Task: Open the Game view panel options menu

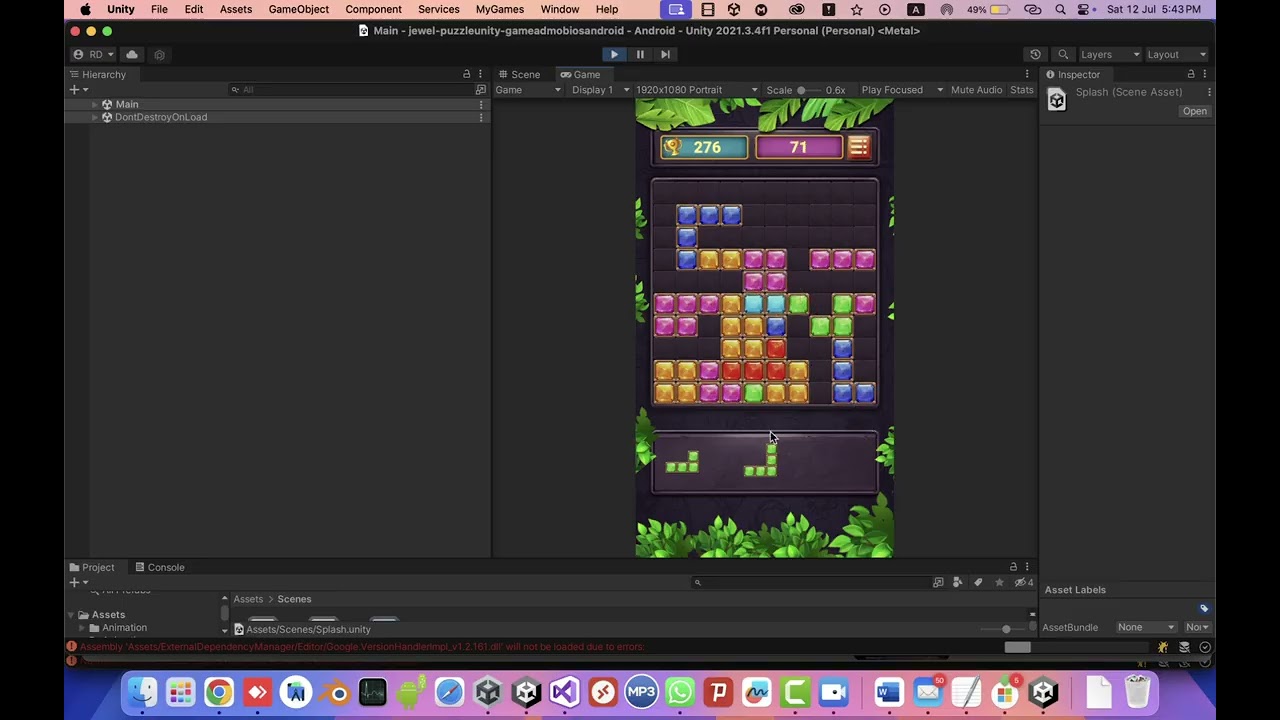Action: (1026, 74)
